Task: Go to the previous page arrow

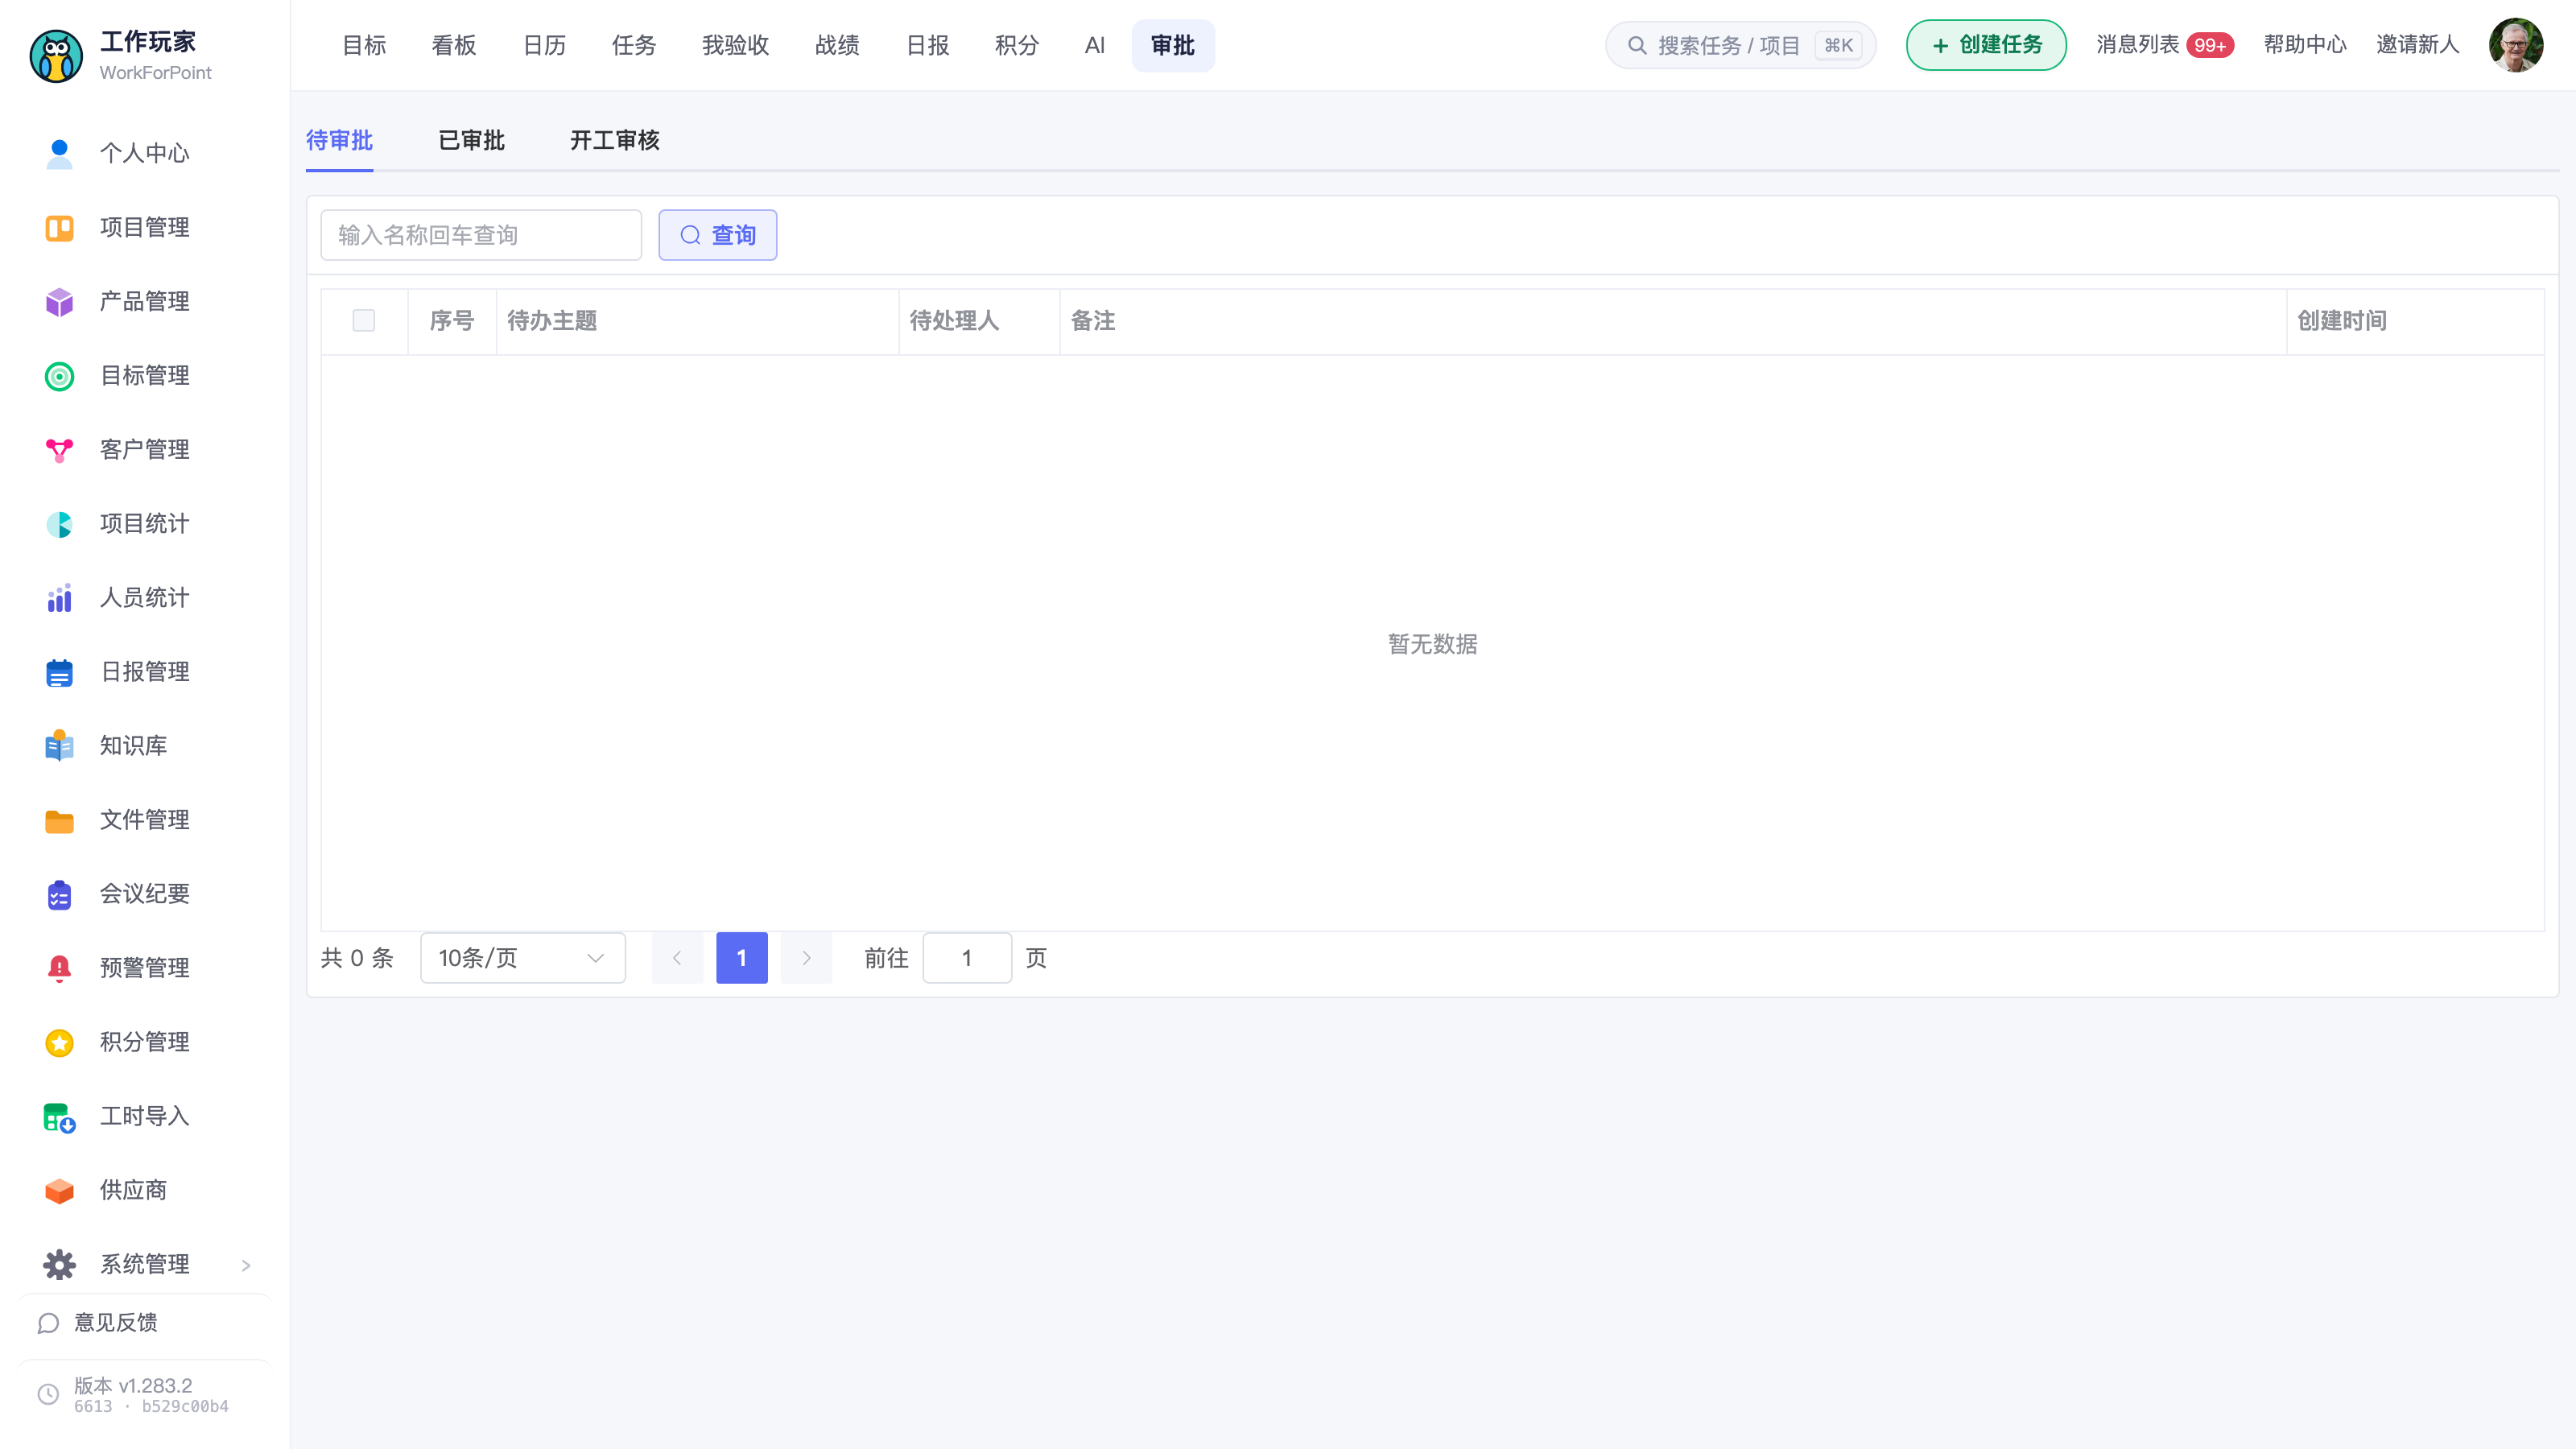Action: click(677, 958)
